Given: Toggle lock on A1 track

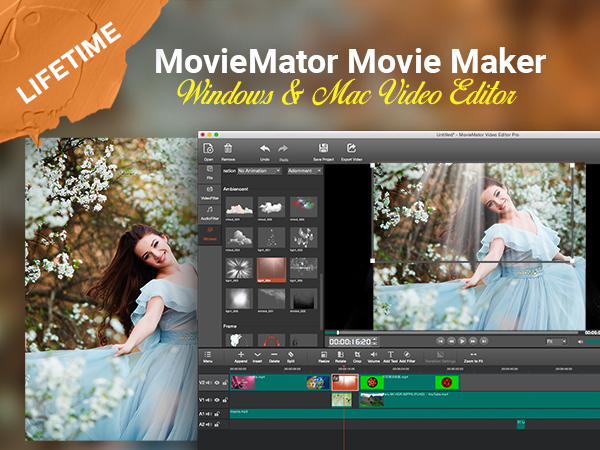Looking at the screenshot, I should tap(217, 414).
